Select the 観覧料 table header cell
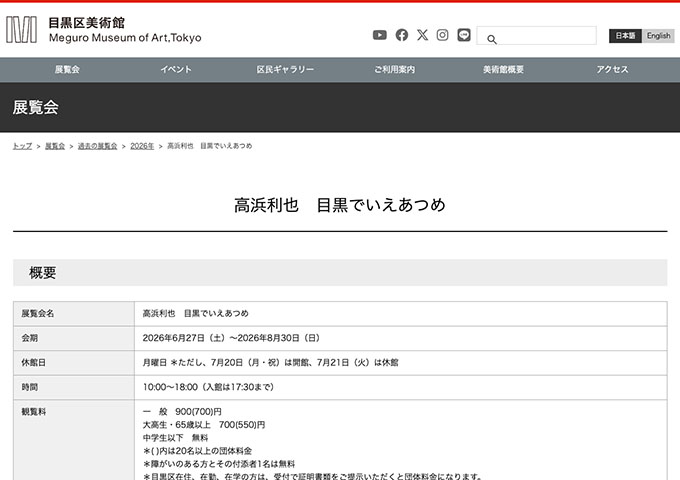This screenshot has height=480, width=680. tap(74, 440)
